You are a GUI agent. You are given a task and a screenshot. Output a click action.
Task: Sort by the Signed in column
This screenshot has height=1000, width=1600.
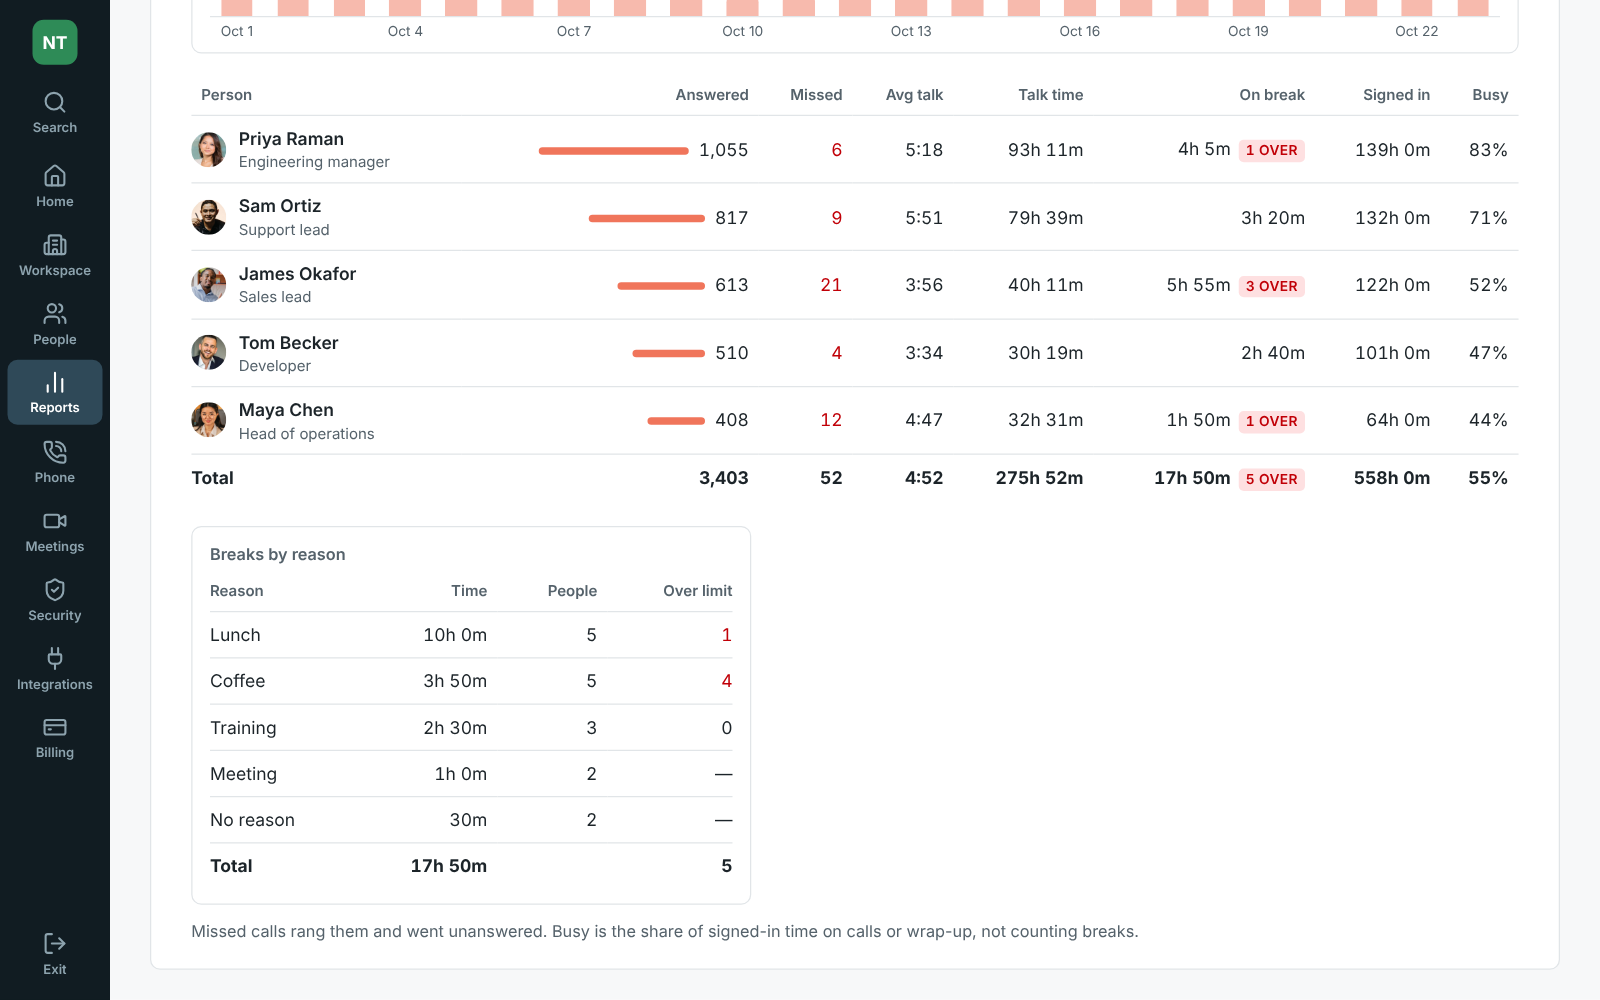click(1396, 95)
